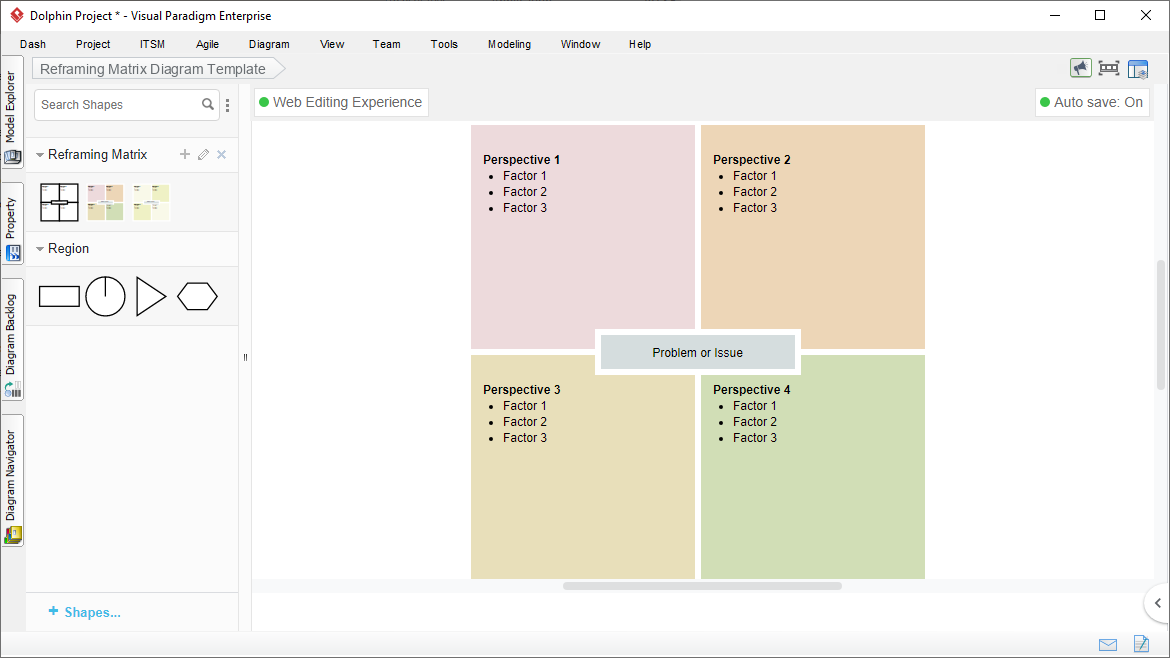Click the Perspective 1 heading text
Viewport: 1170px width, 658px height.
pos(521,160)
